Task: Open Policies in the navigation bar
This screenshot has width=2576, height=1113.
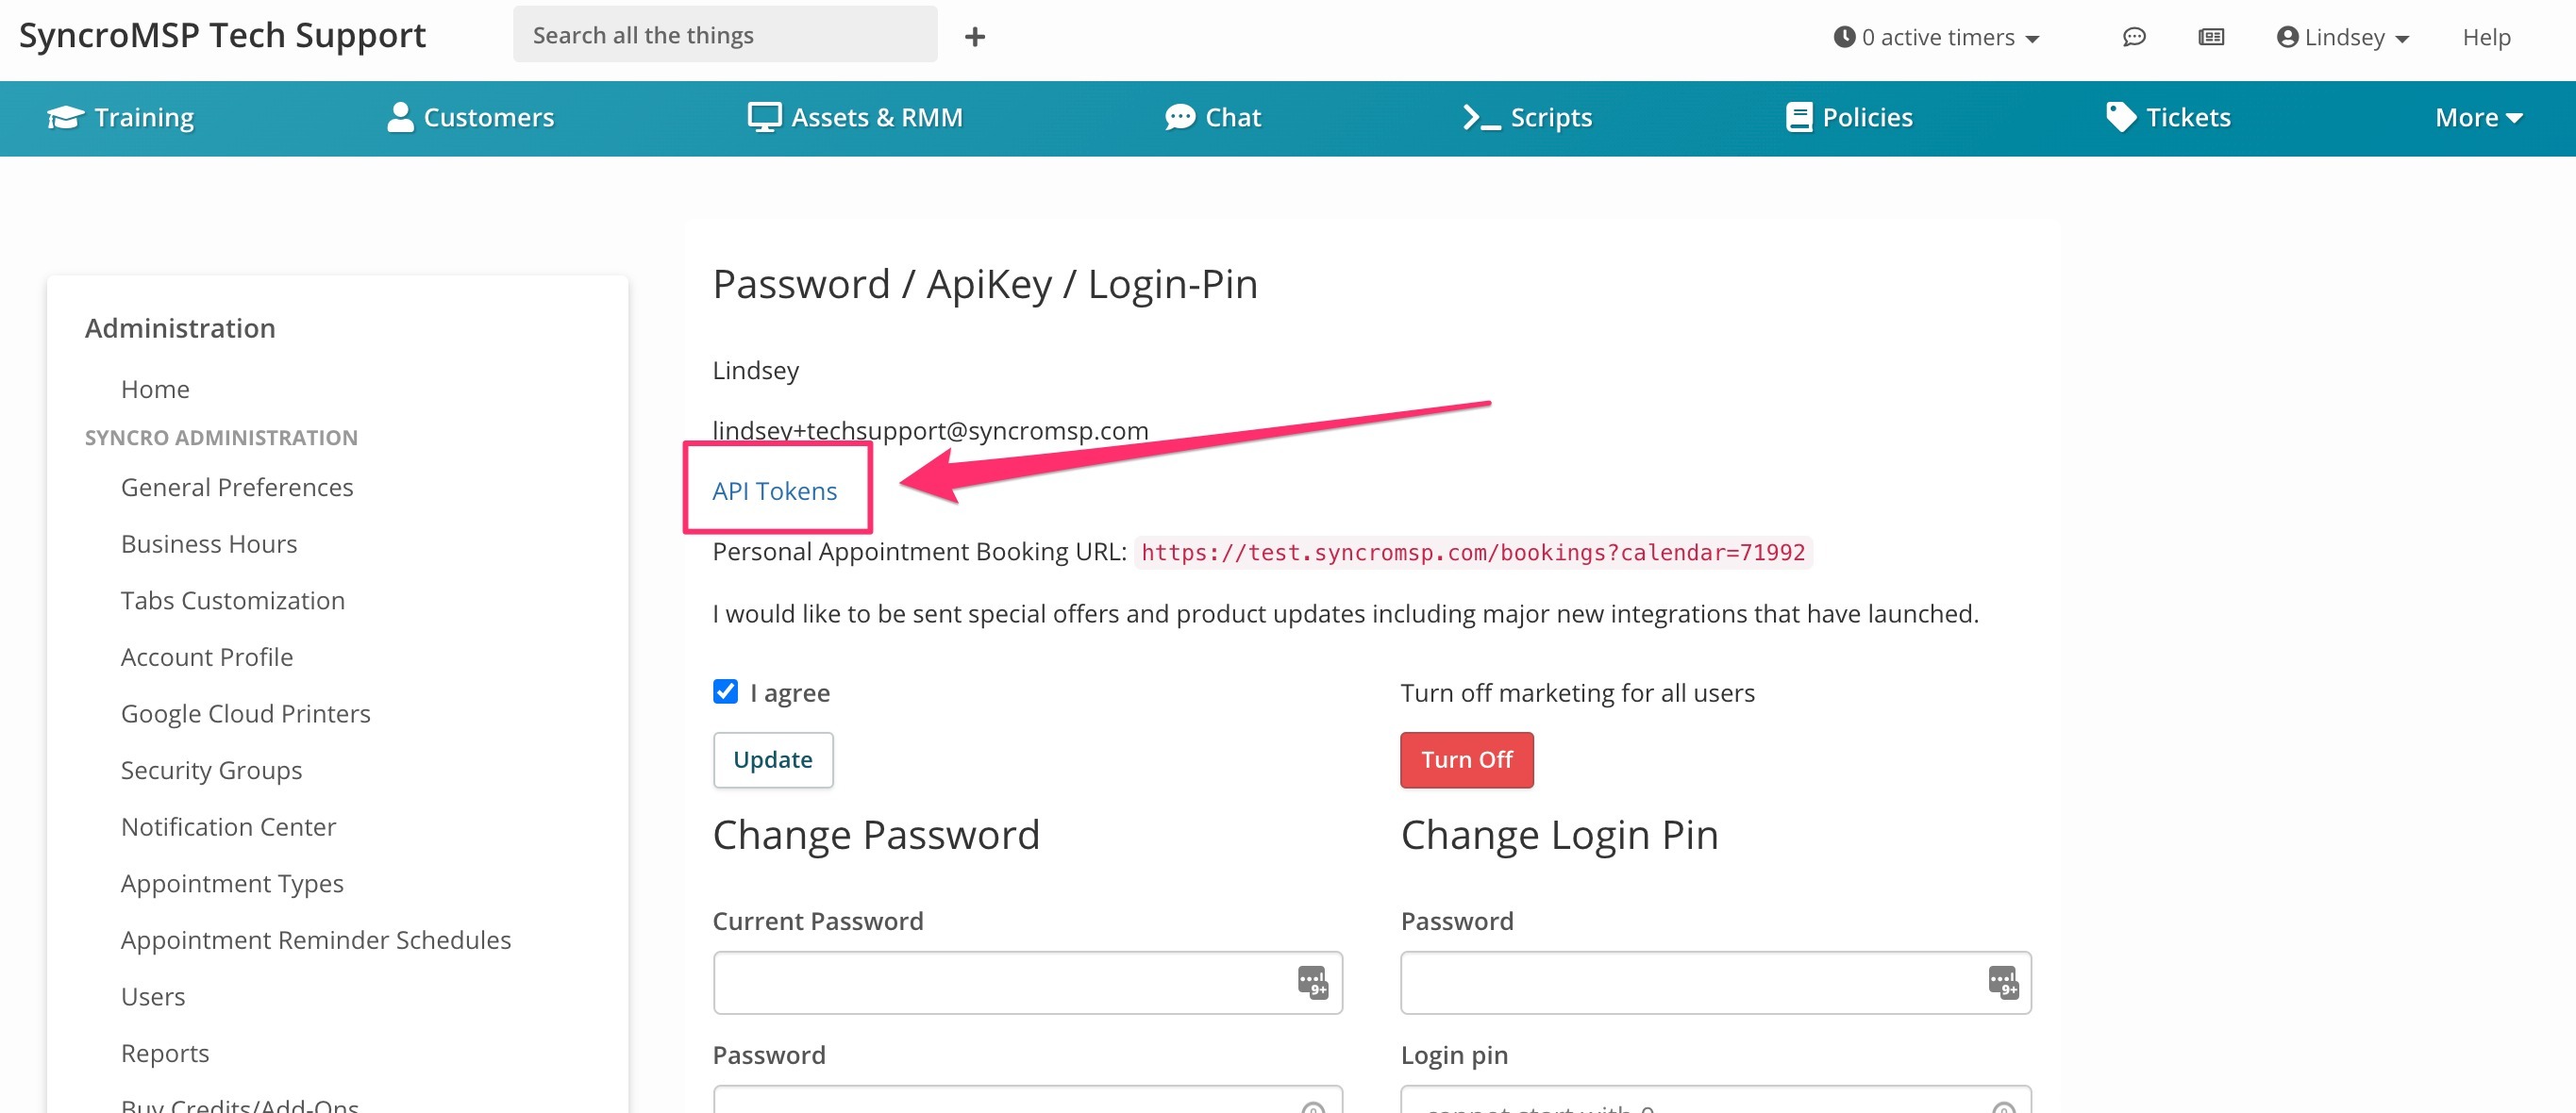Action: click(x=1848, y=117)
